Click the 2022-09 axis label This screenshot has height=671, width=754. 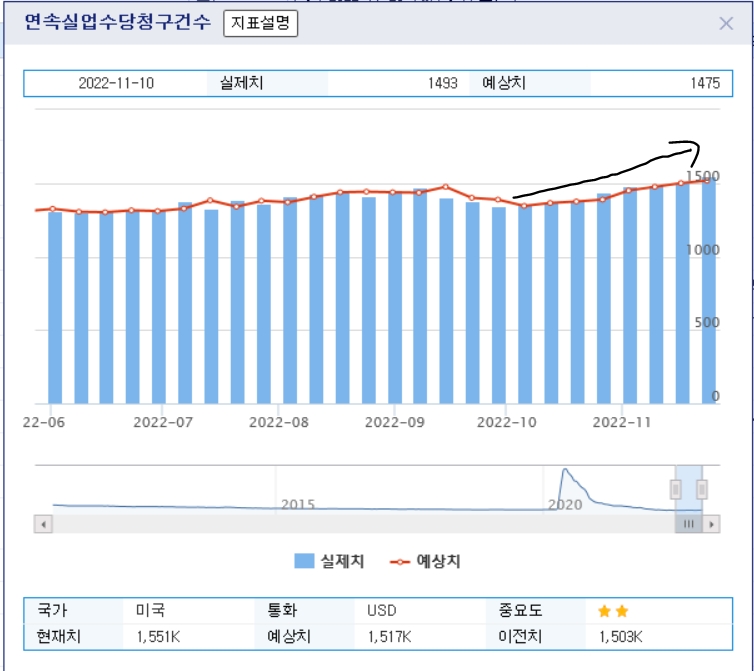pos(395,422)
